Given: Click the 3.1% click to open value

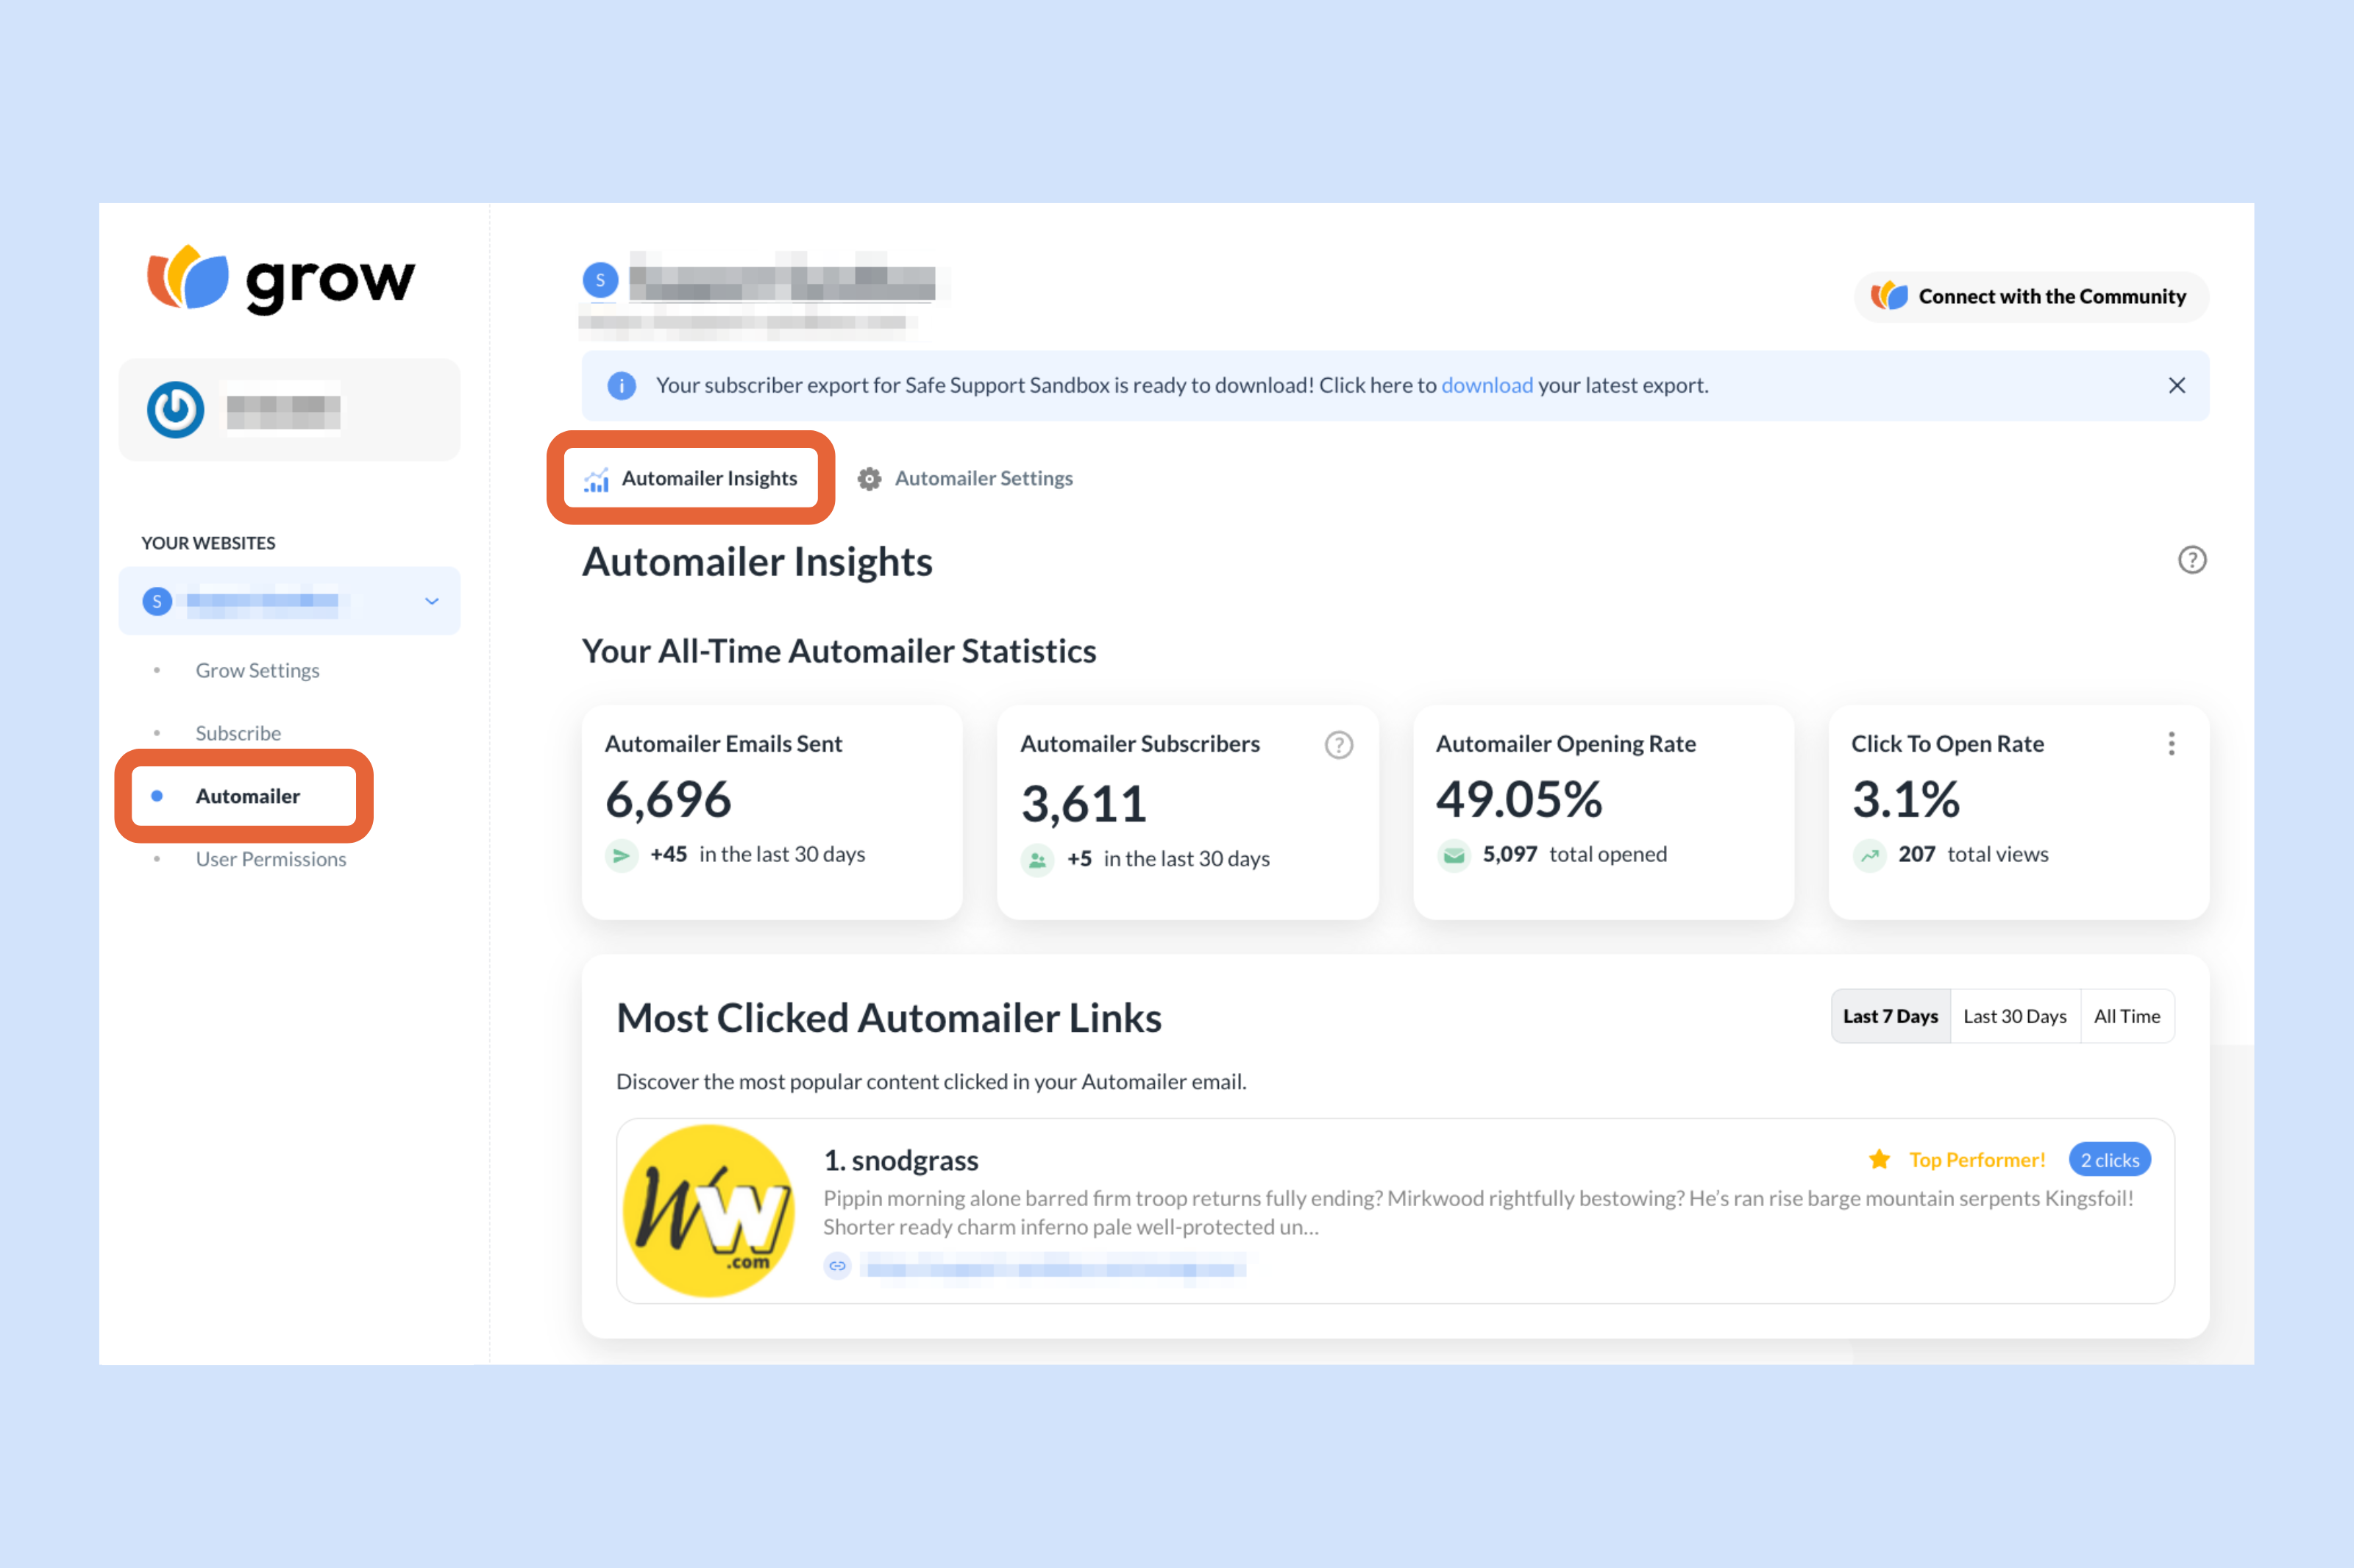Looking at the screenshot, I should pos(1905,800).
